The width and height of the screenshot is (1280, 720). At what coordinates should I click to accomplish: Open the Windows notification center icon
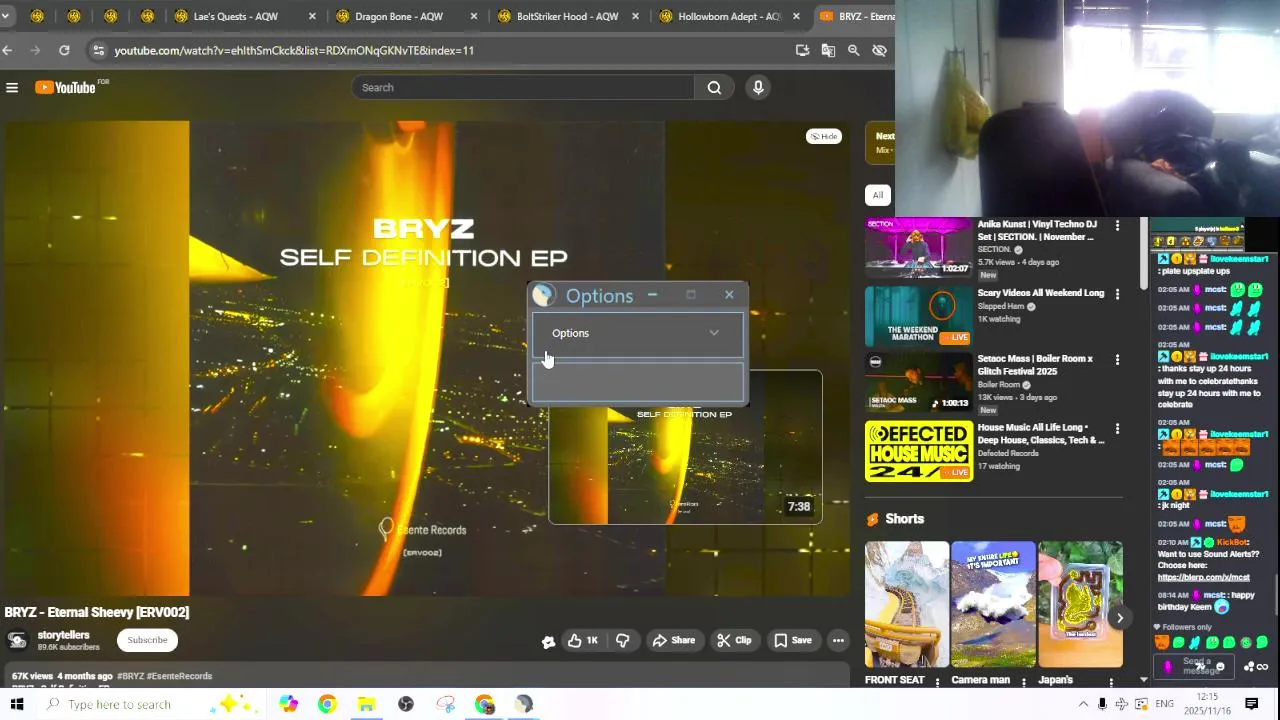click(1251, 704)
